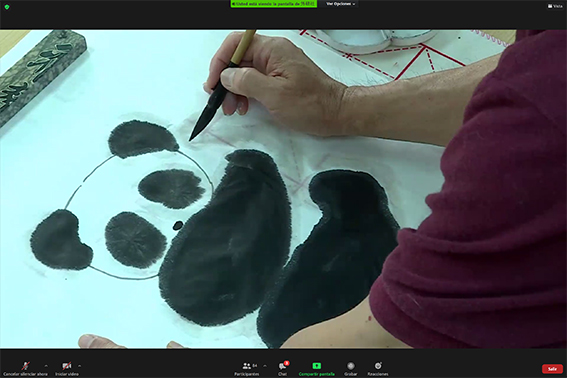Click the green screen-sharing status banner
This screenshot has width=567, height=378.
click(x=274, y=4)
